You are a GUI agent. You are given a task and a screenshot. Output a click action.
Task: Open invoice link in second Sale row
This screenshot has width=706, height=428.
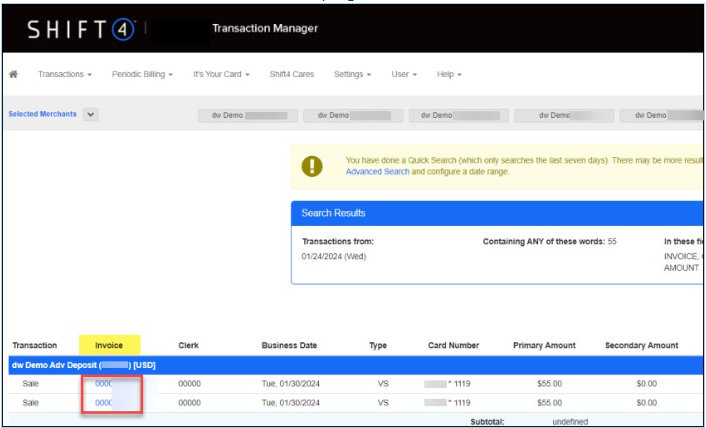103,403
